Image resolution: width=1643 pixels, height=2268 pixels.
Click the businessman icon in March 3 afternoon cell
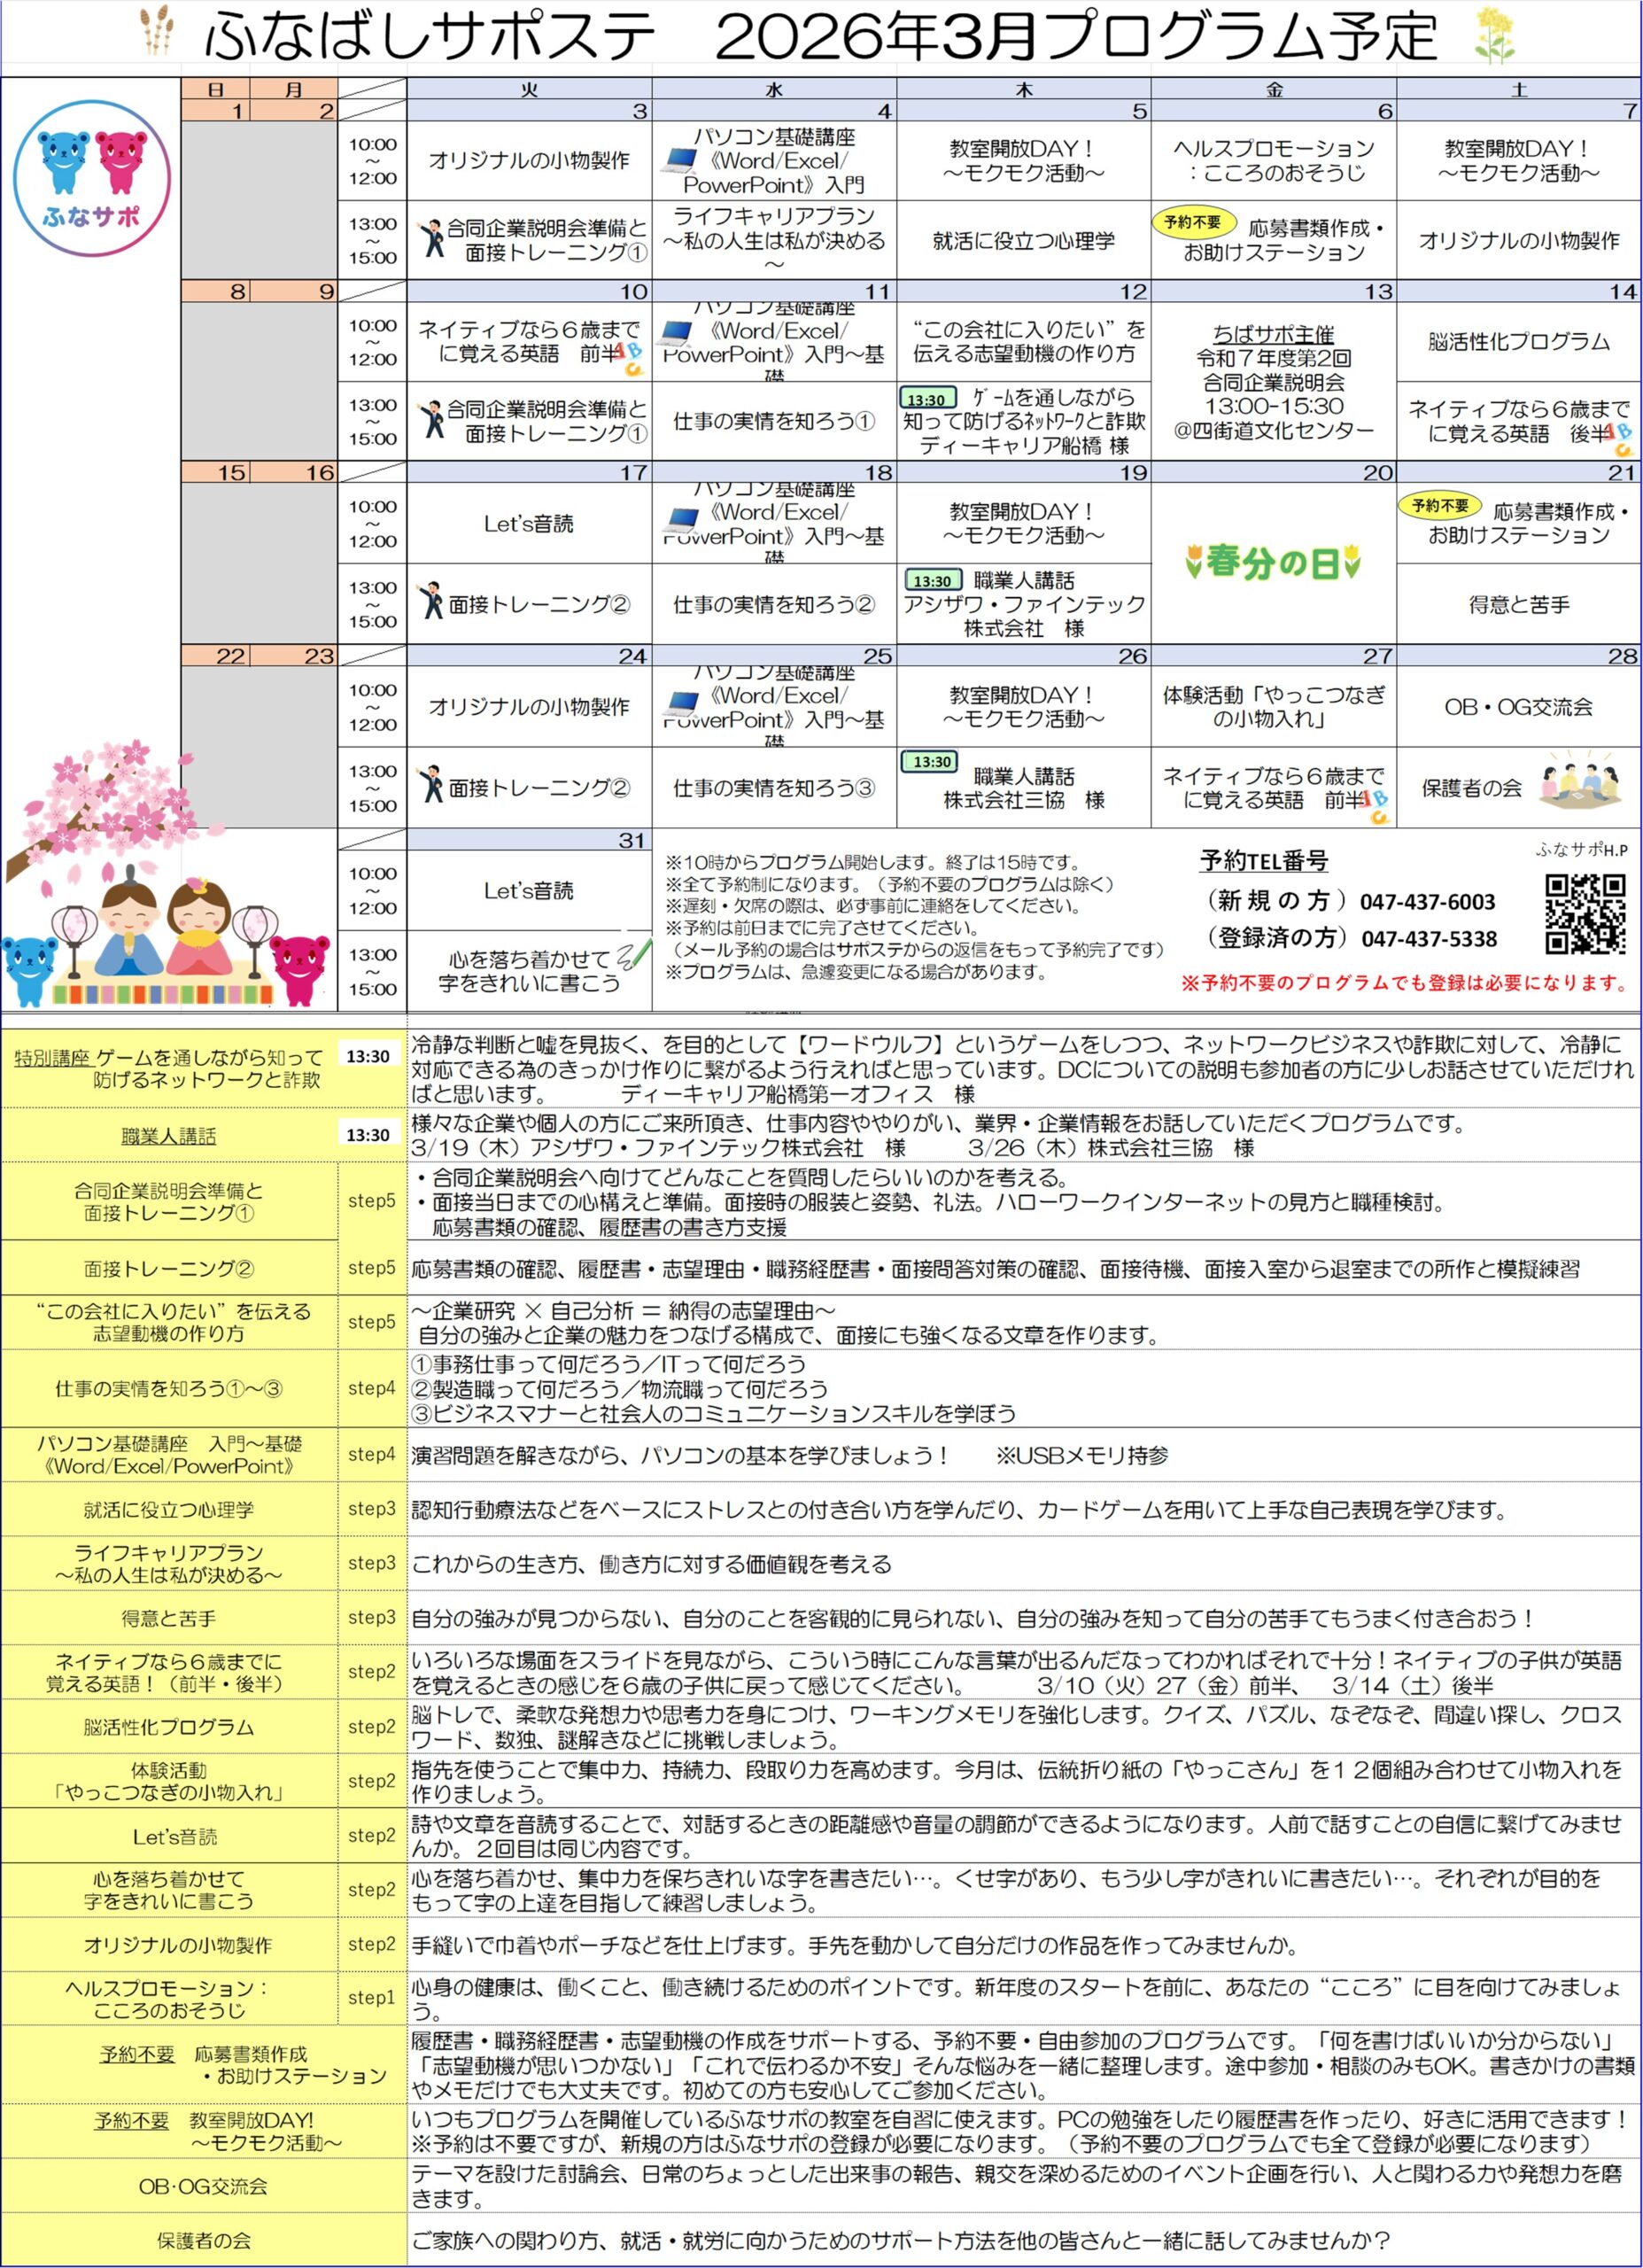tap(431, 240)
